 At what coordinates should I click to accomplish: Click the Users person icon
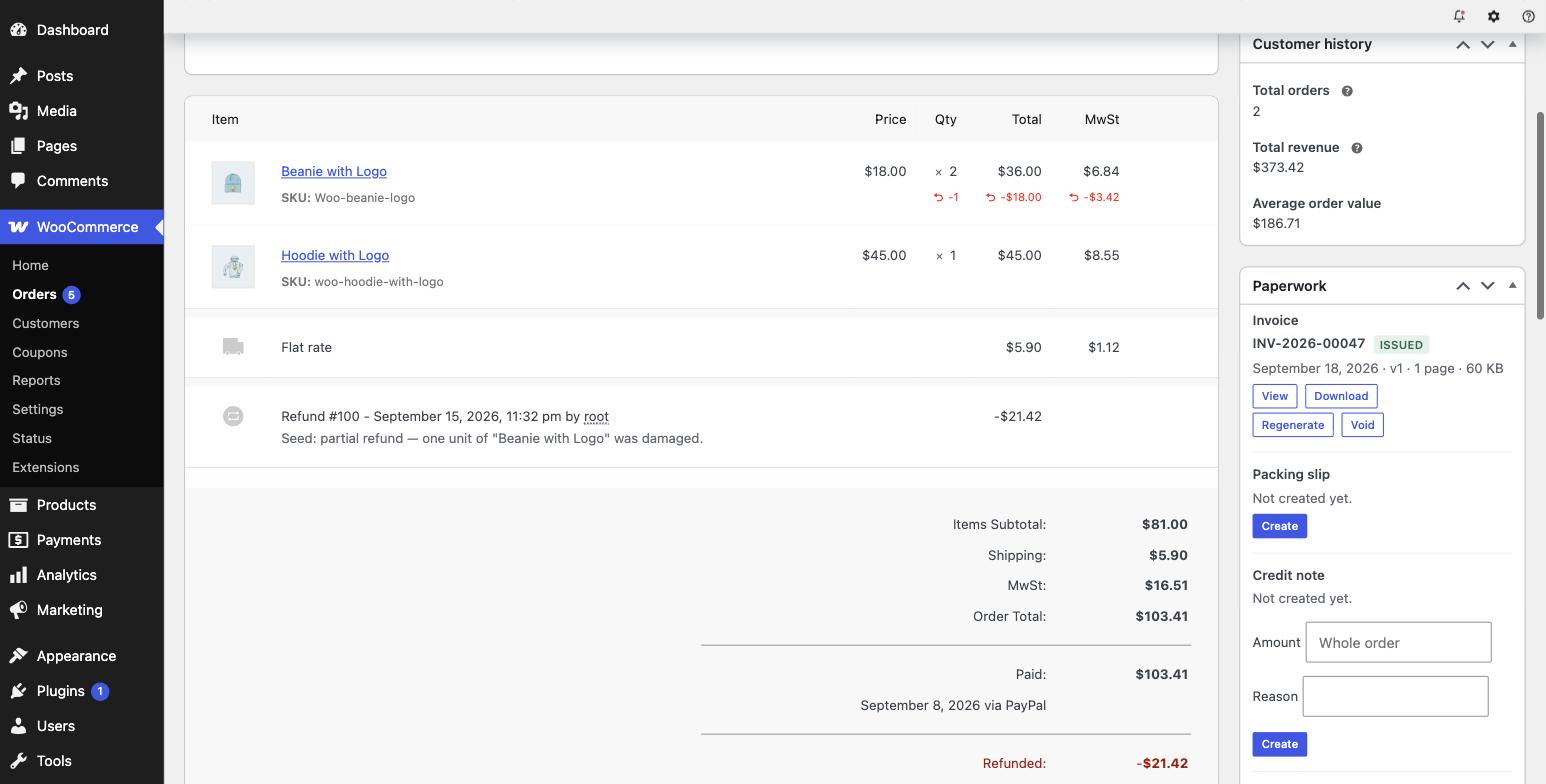coord(18,726)
